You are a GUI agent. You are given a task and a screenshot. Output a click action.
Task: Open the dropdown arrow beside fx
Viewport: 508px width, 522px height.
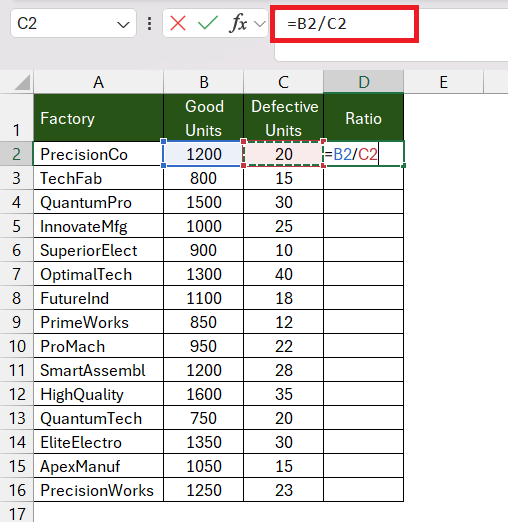[x=260, y=24]
